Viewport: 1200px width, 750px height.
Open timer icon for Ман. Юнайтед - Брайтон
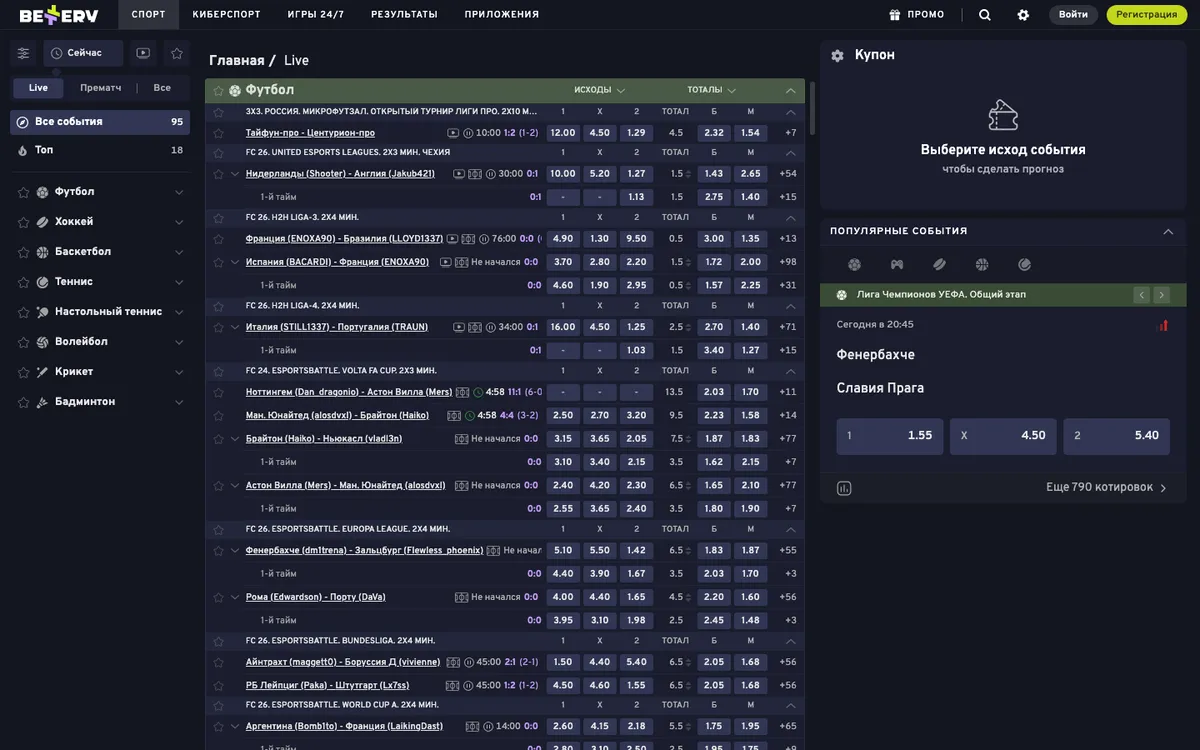coord(470,416)
